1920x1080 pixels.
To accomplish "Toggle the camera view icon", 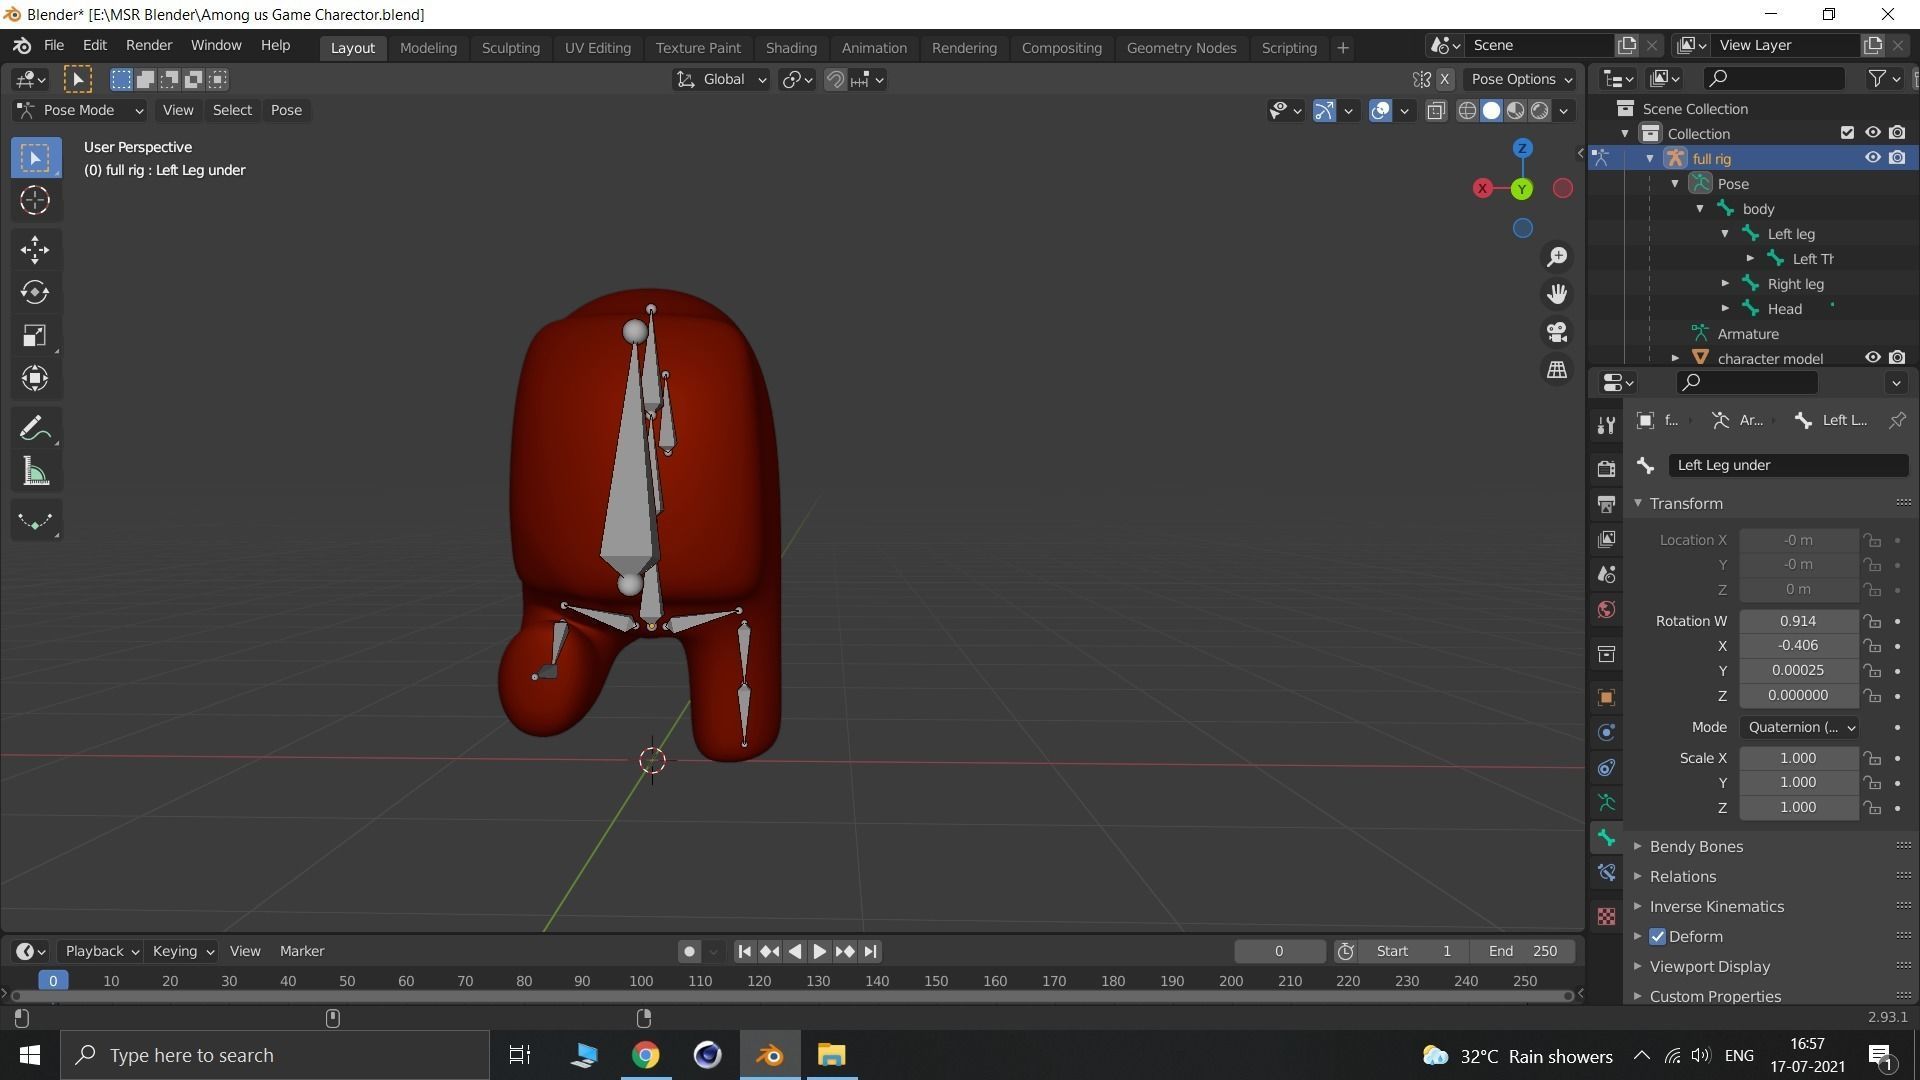I will (1557, 332).
